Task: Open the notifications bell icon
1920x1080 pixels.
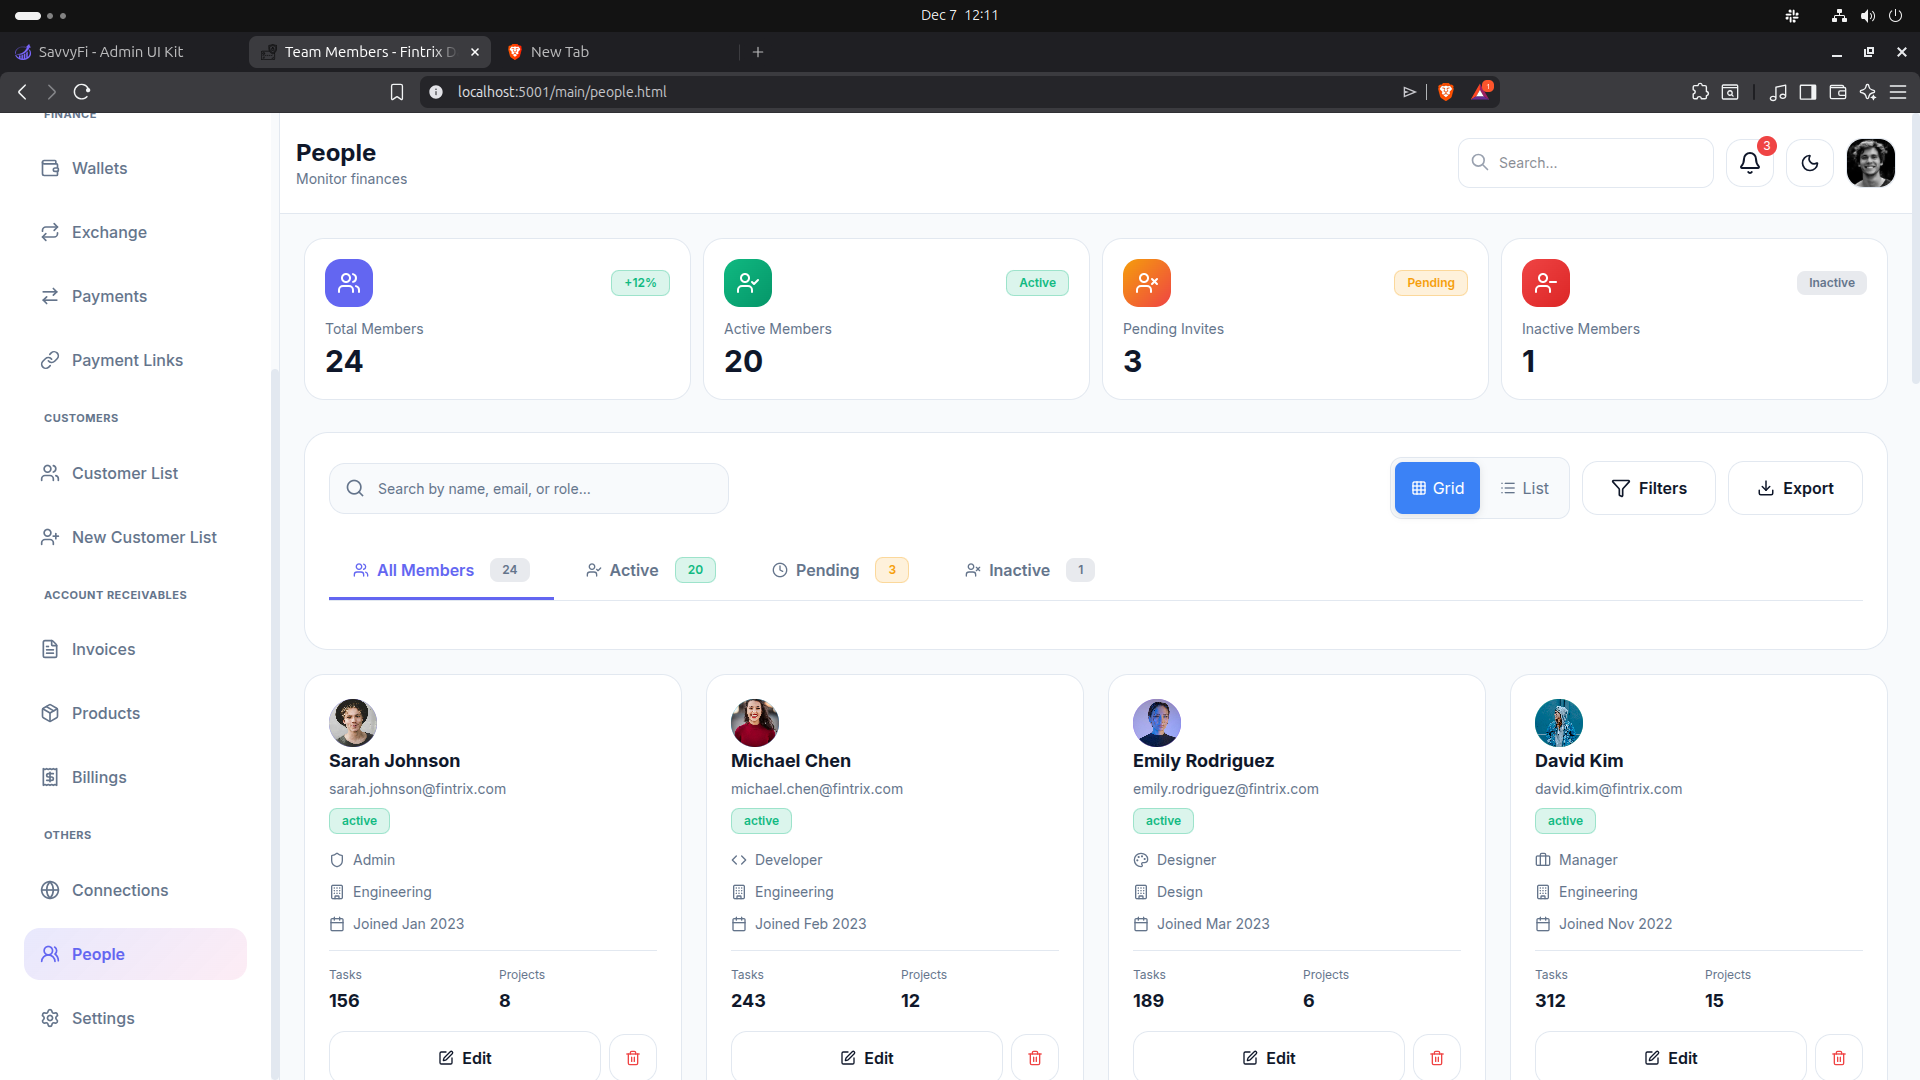Action: pyautogui.click(x=1749, y=163)
